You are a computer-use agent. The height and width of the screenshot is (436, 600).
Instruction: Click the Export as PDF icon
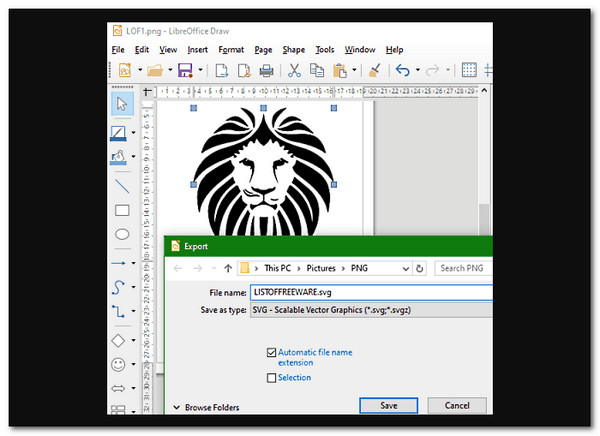(244, 70)
